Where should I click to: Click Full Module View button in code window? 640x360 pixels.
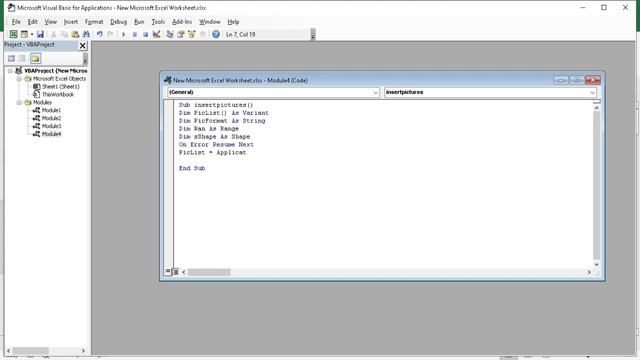[176, 272]
